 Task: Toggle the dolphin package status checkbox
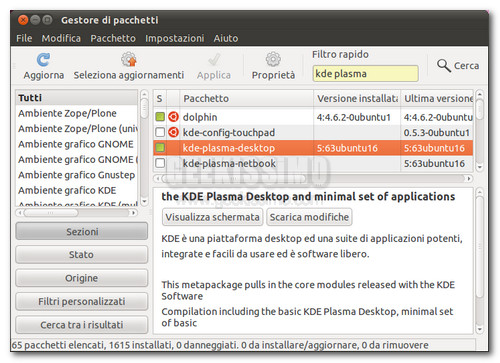pos(160,117)
